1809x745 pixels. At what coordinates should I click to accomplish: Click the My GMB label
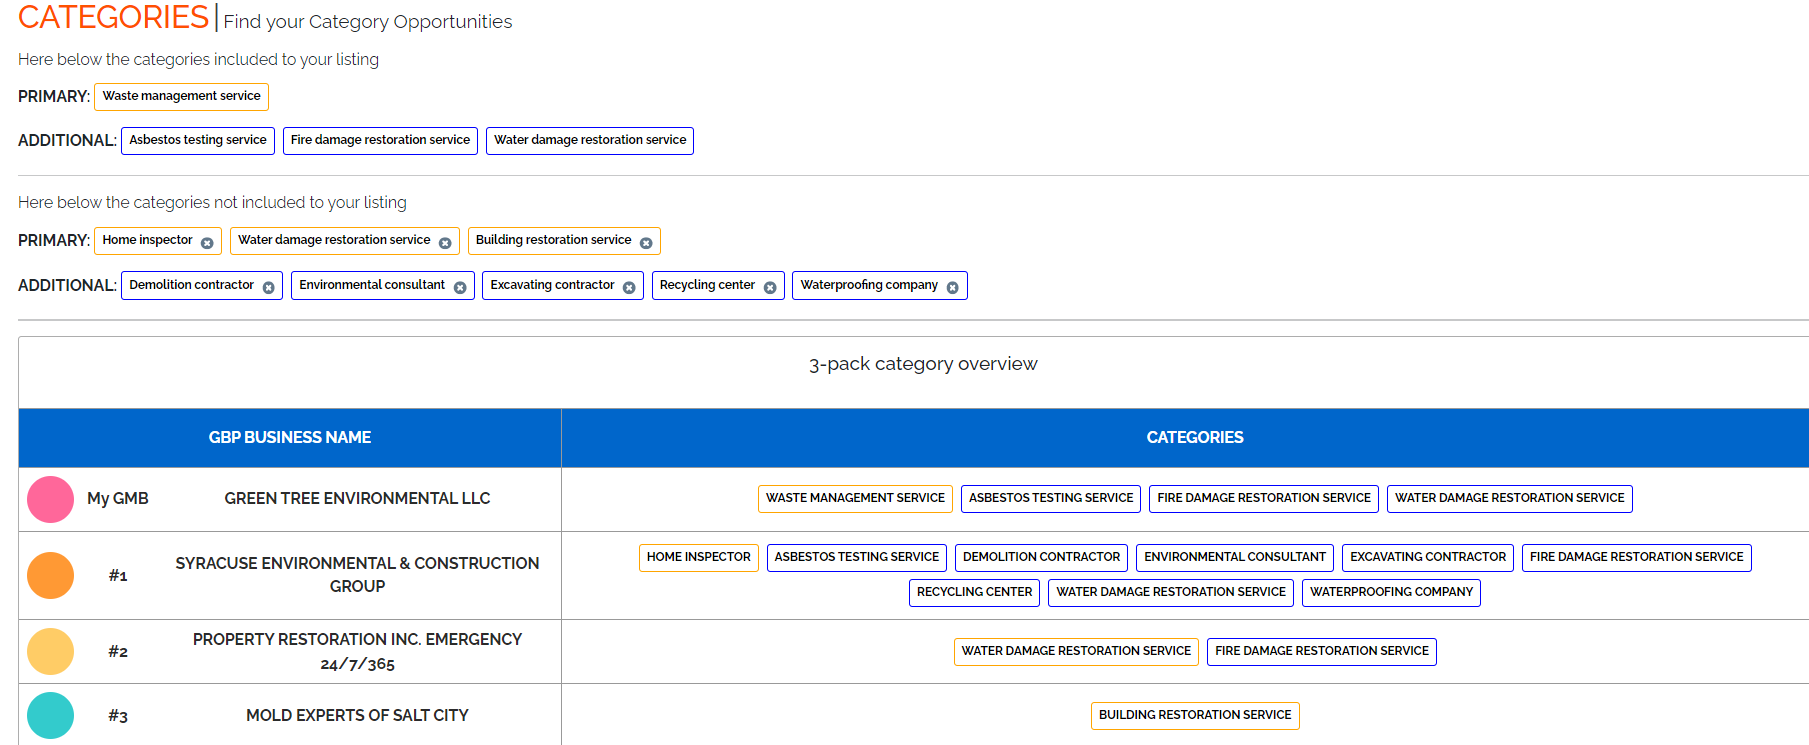pos(118,498)
